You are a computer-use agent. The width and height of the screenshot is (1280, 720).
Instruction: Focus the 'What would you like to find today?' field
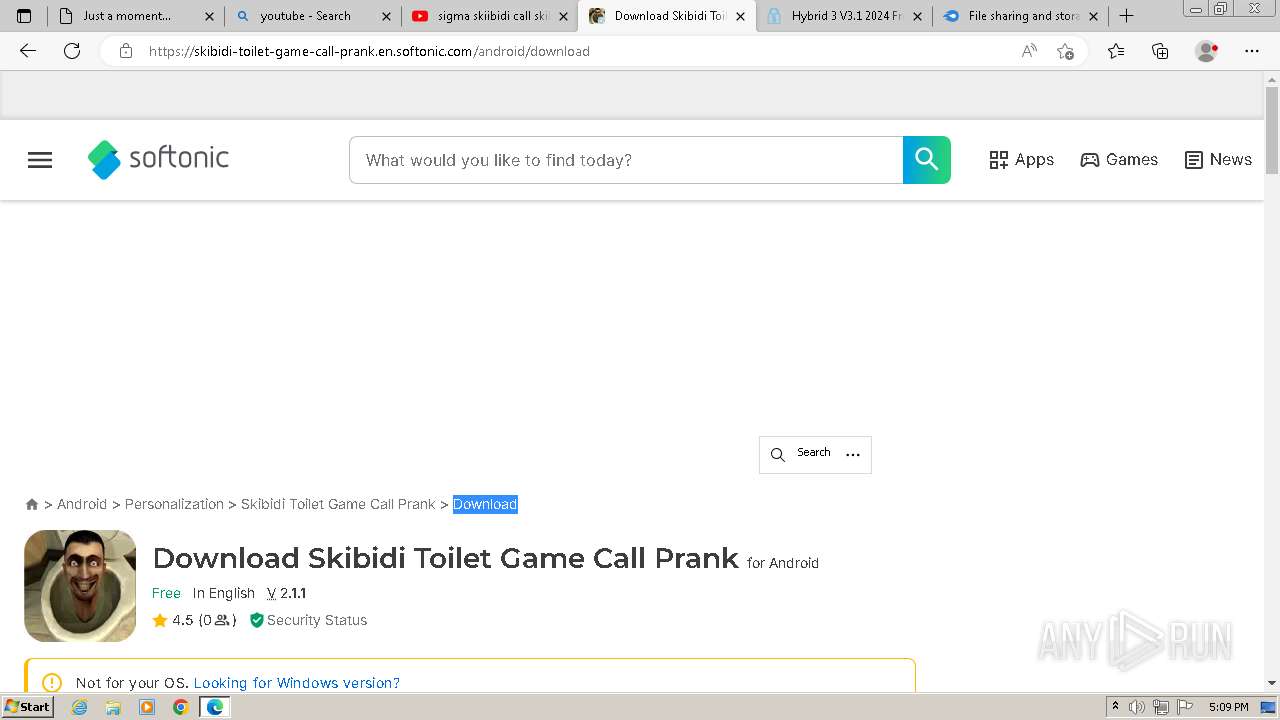pyautogui.click(x=626, y=160)
